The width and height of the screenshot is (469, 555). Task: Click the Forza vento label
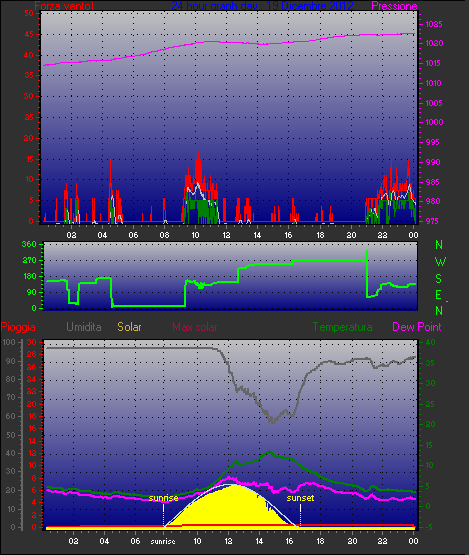click(64, 6)
